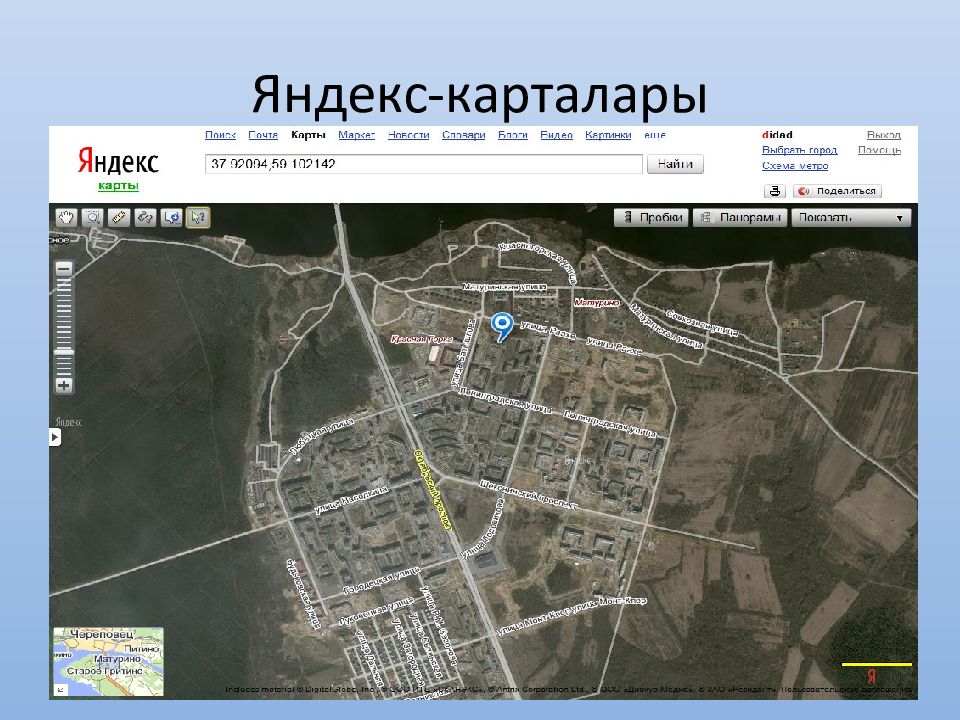Click the Найти search button
The height and width of the screenshot is (720, 960).
pos(675,164)
